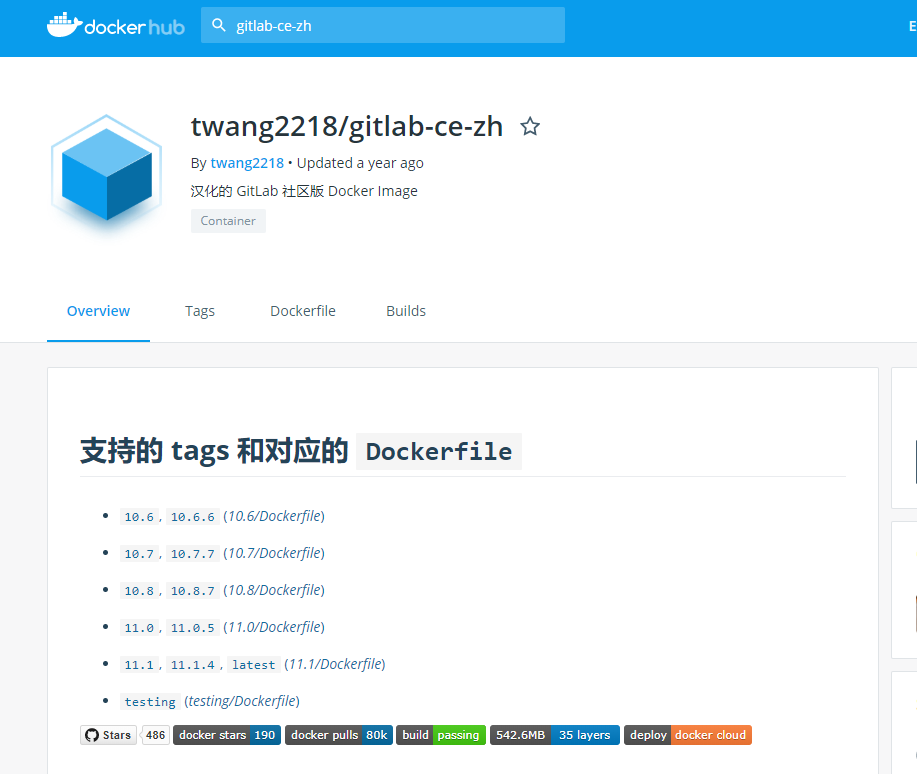Focus the gitlab-ce-zh search field
Viewport: 917px width, 774px height.
(x=382, y=25)
